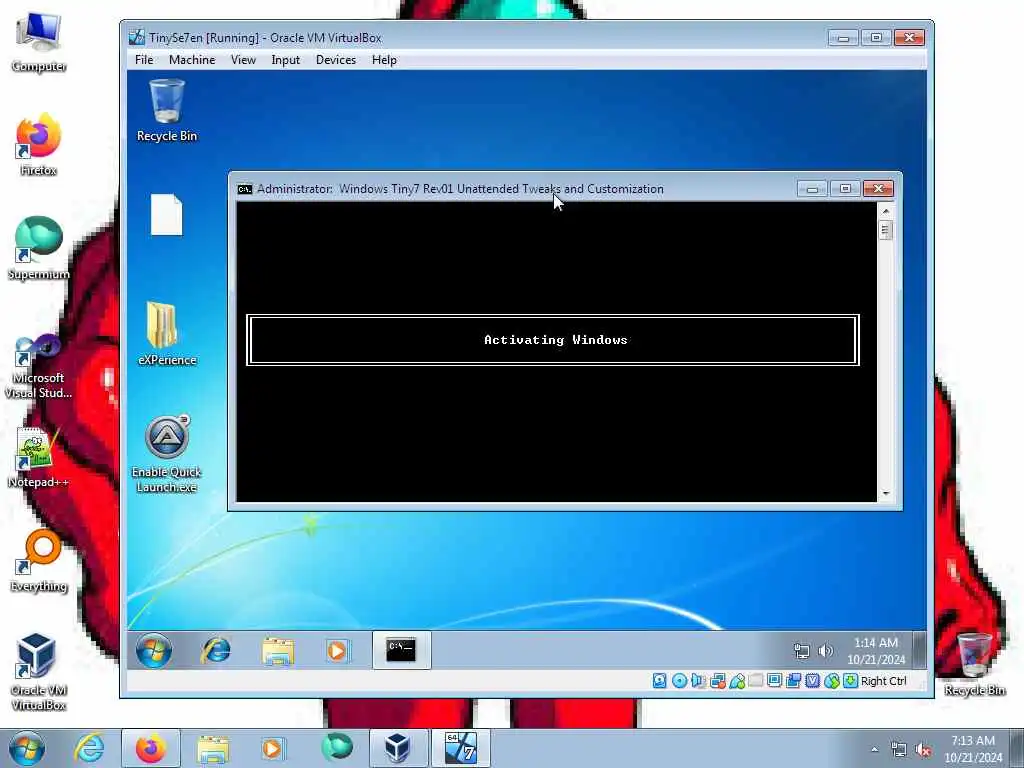Open Media Player from host taskbar

272,748
